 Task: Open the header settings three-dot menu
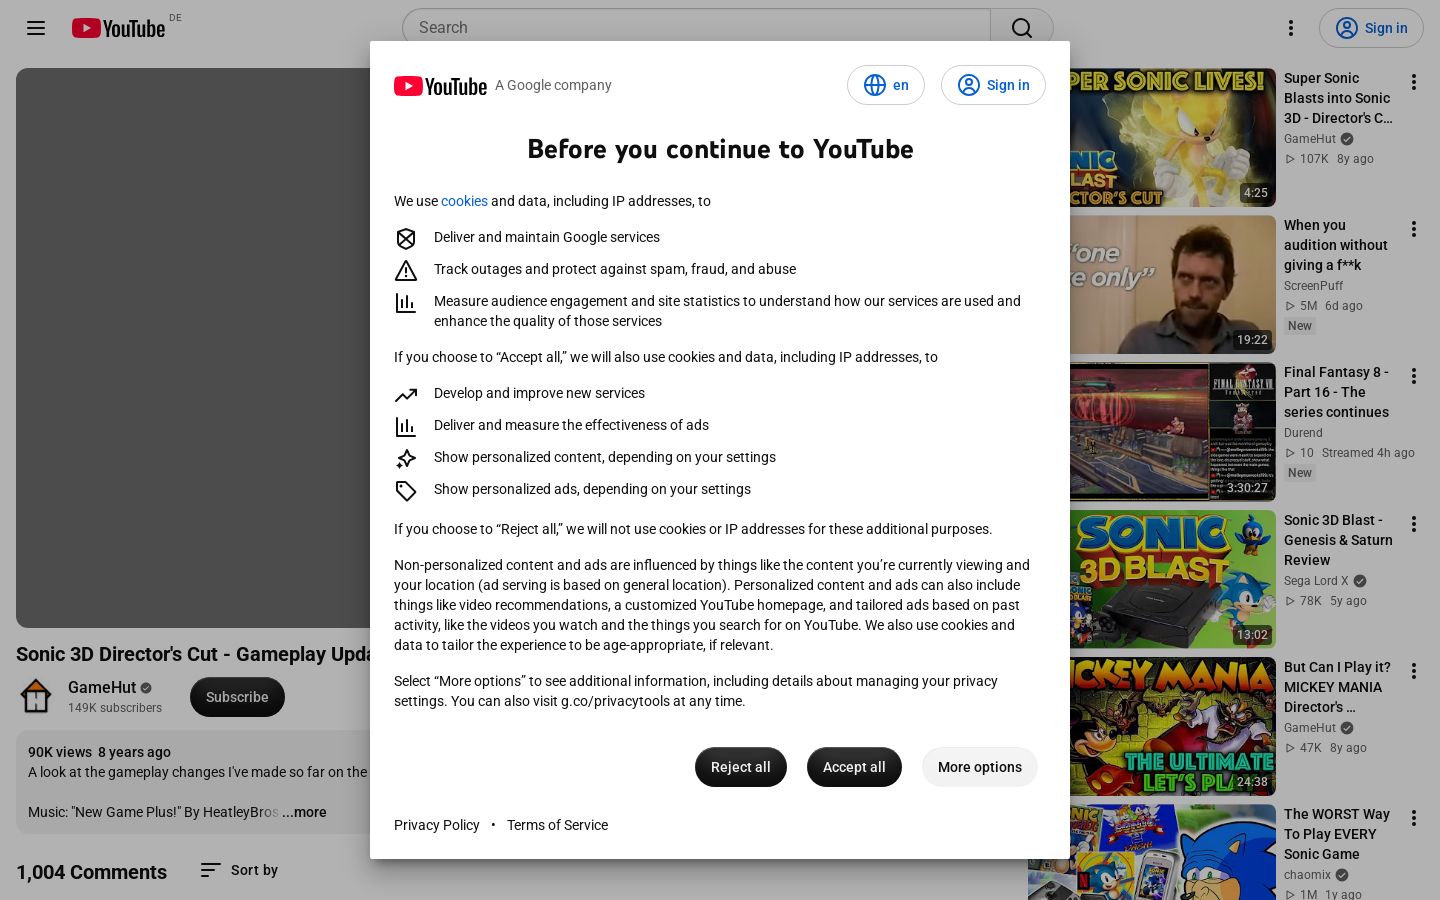tap(1291, 28)
